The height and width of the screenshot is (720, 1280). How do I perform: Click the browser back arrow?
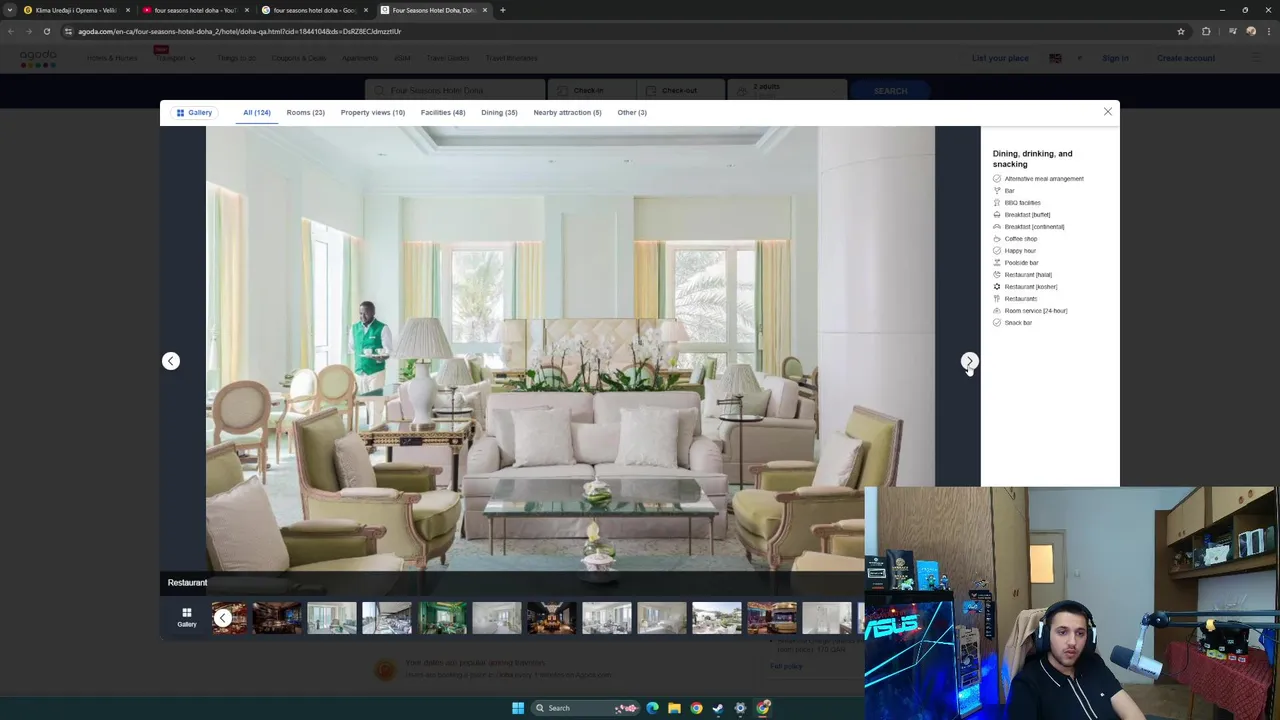(11, 31)
